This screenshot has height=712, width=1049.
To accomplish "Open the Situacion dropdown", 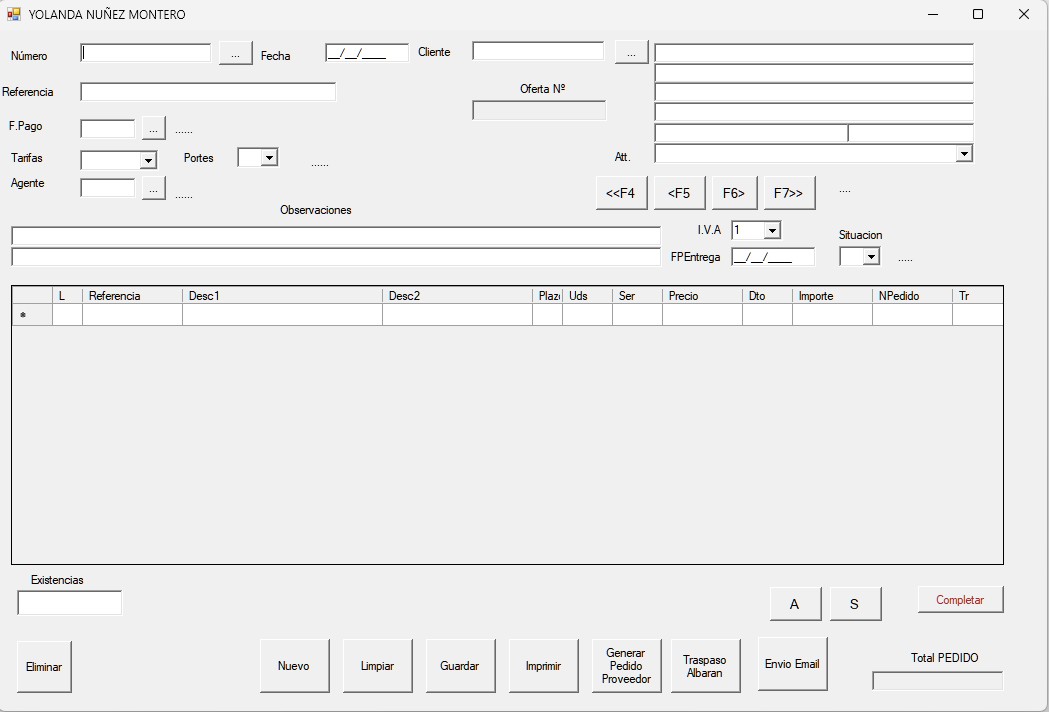I will 870,257.
